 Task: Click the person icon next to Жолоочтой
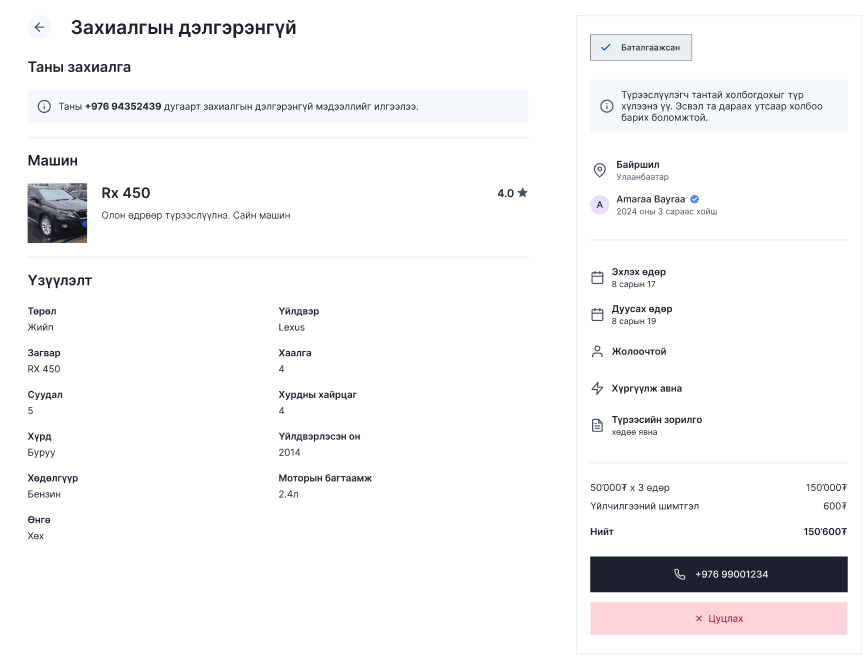point(597,352)
